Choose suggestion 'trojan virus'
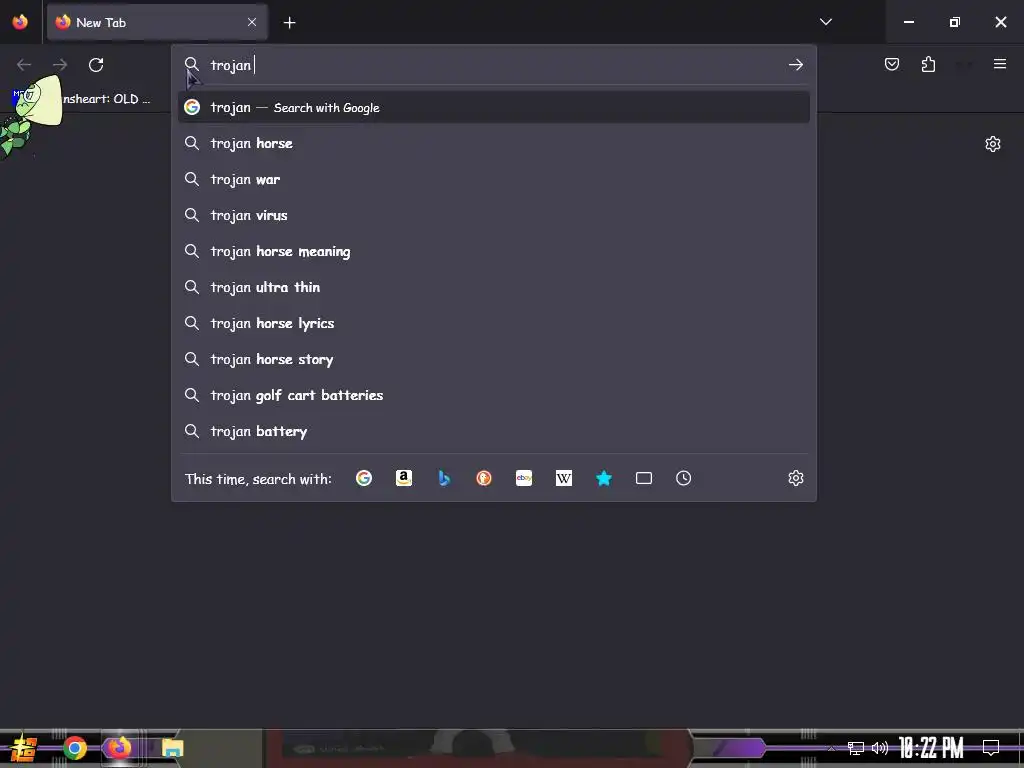Screen dimensions: 1024x768 (x=494, y=215)
